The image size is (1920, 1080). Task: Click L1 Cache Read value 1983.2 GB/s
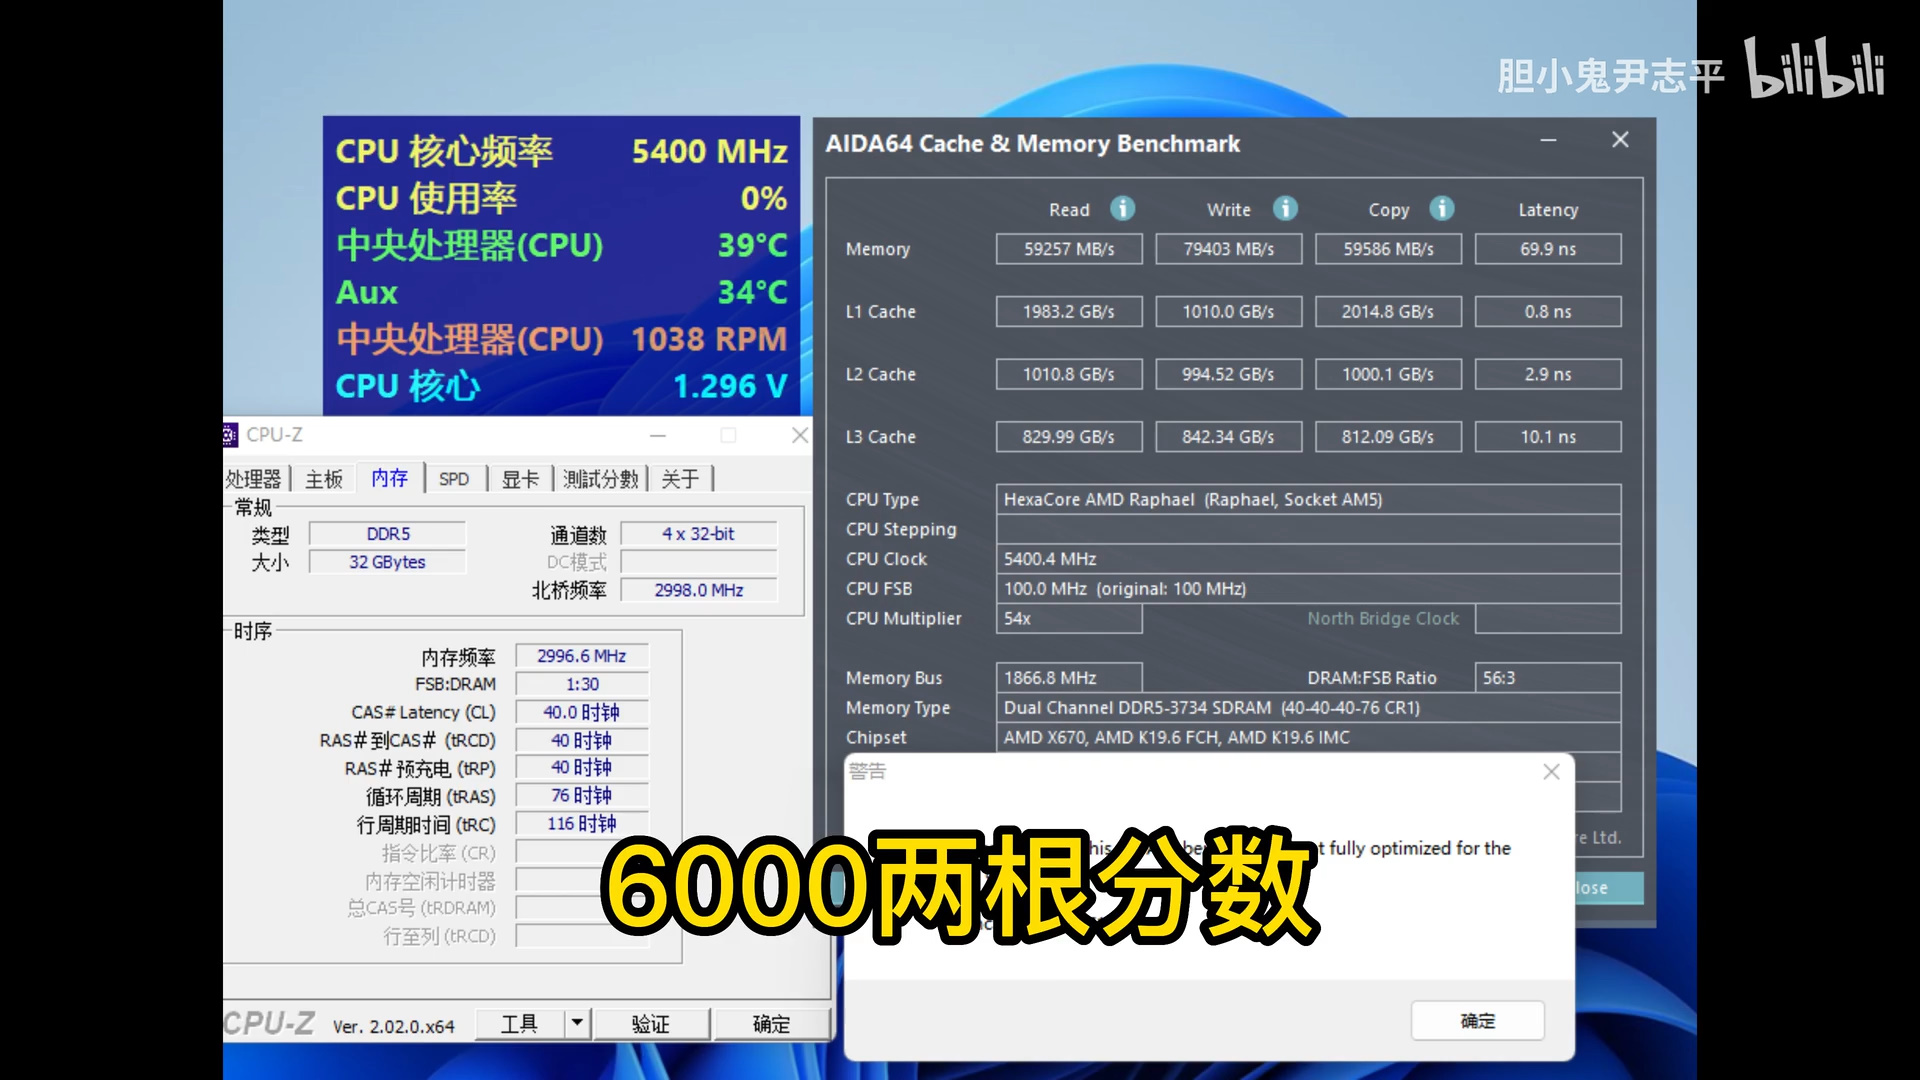(x=1069, y=311)
